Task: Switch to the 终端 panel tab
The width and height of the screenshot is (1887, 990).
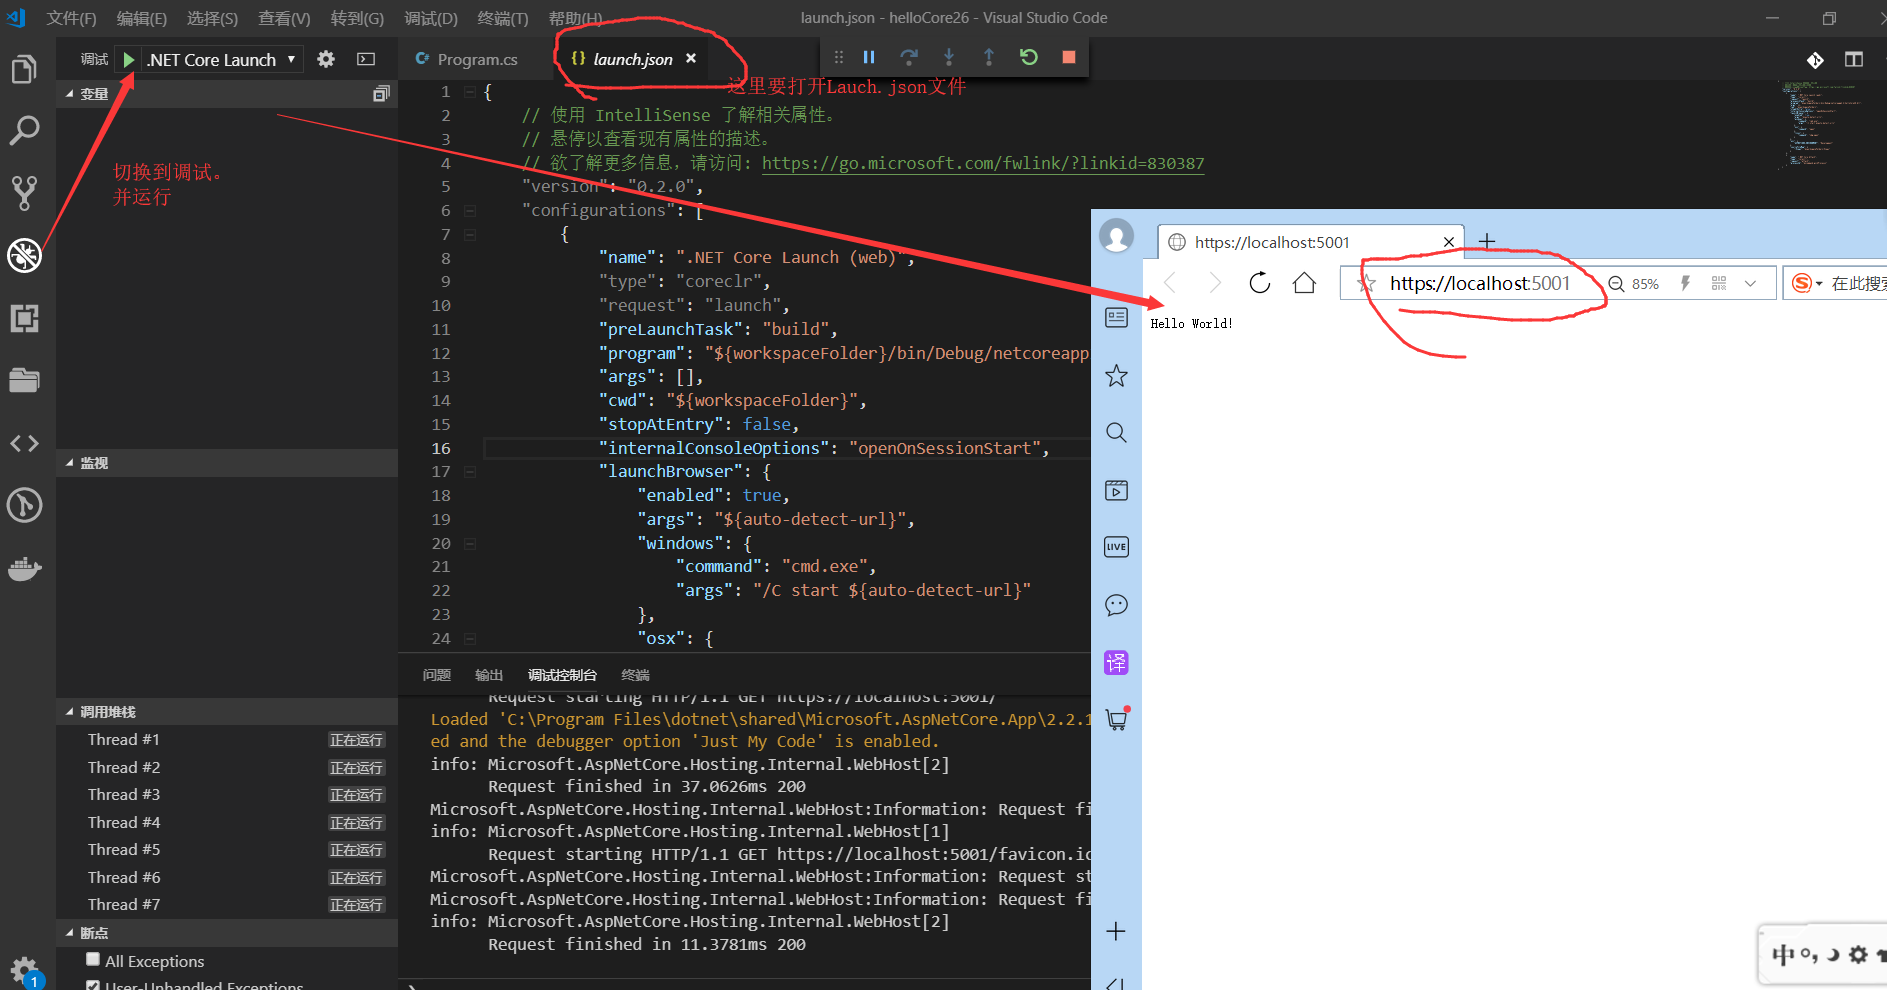Action: [635, 675]
